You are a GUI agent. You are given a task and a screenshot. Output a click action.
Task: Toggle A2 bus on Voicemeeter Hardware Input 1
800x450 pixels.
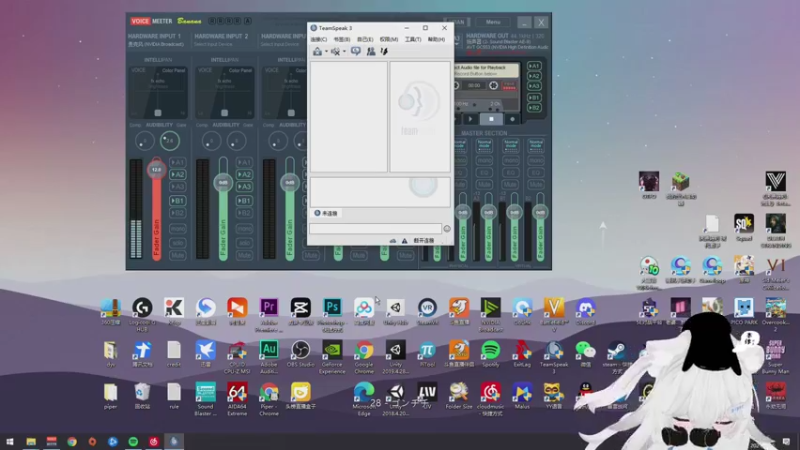(177, 174)
